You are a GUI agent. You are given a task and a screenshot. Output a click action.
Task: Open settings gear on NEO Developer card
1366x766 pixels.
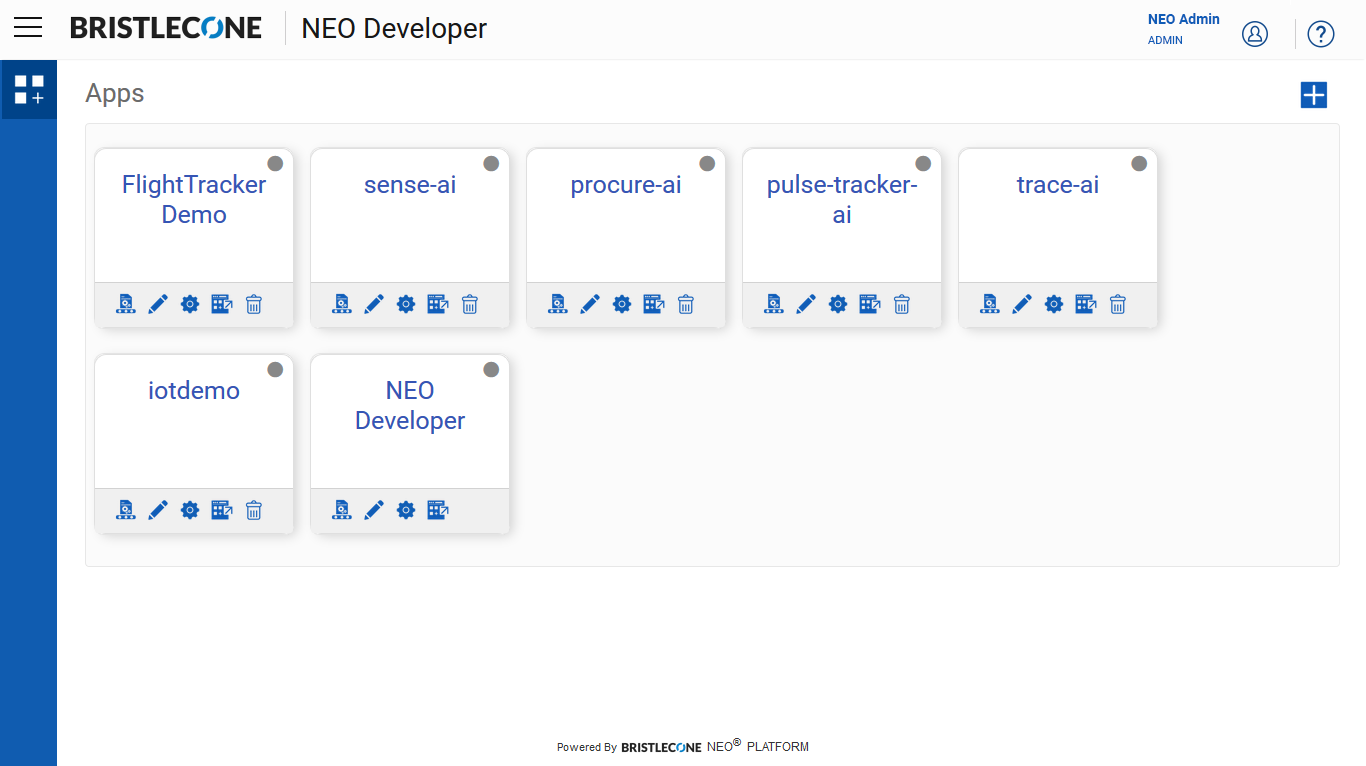click(406, 510)
